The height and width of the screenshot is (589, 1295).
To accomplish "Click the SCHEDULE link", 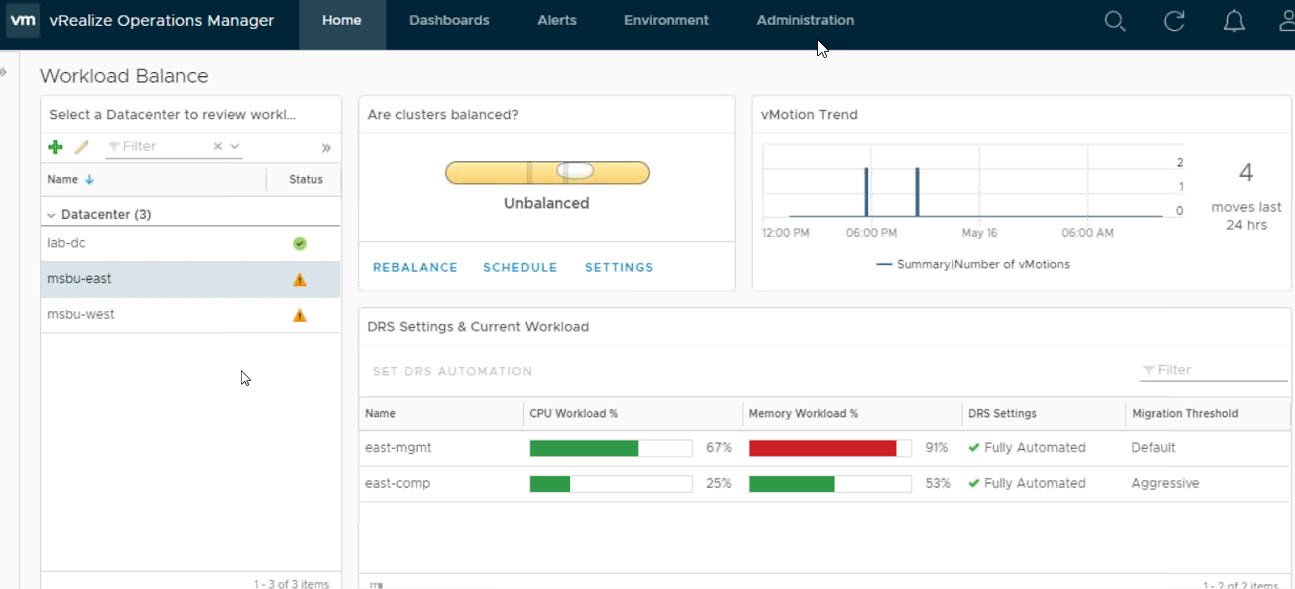I will point(520,268).
